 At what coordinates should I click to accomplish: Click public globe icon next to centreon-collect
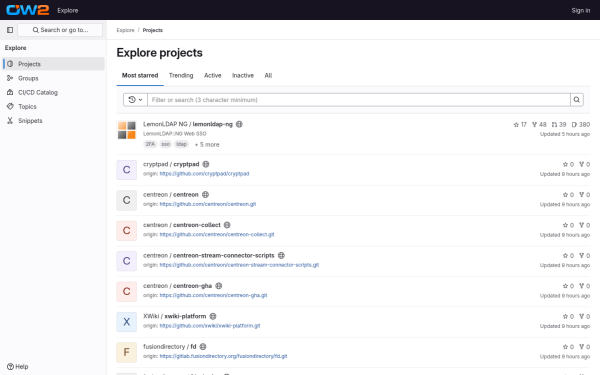coord(227,225)
